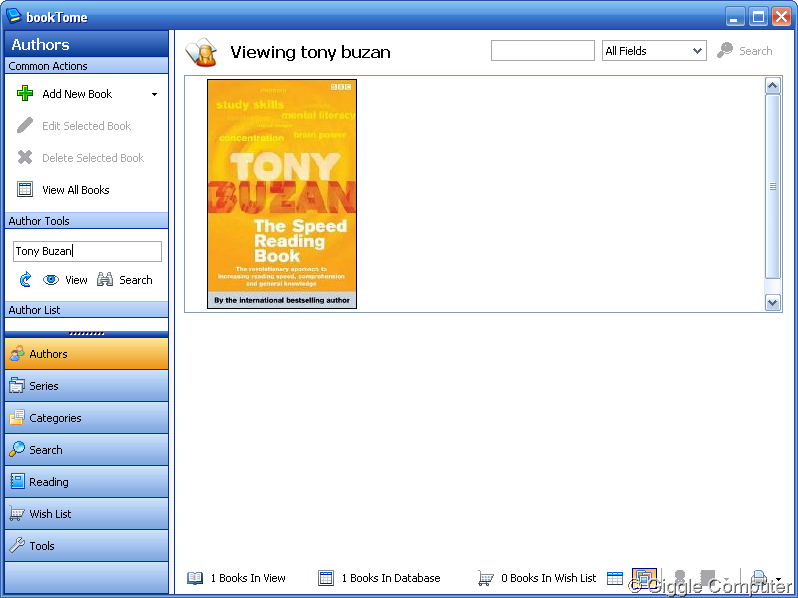Click the scroll up arrow of book view
798x598 pixels.
pos(773,86)
